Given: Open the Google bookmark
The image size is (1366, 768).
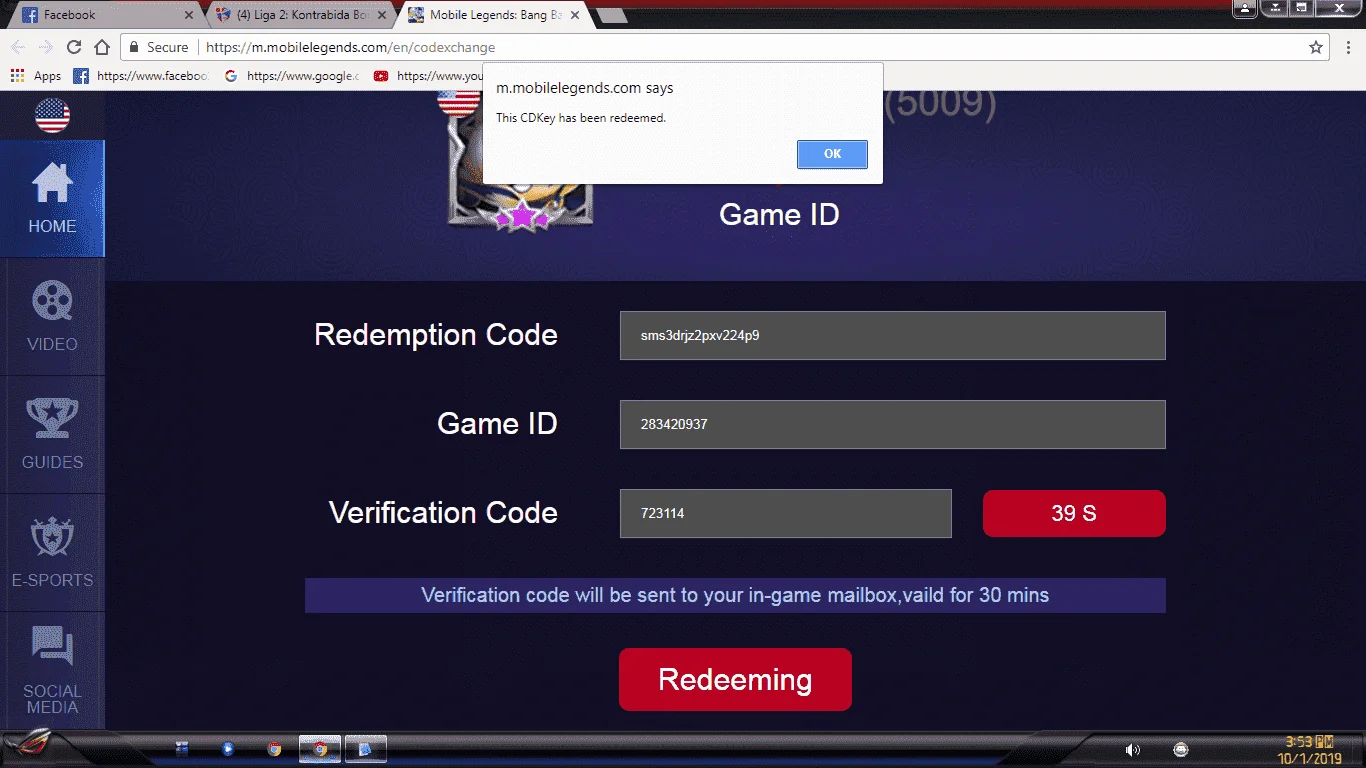Looking at the screenshot, I should 291,76.
